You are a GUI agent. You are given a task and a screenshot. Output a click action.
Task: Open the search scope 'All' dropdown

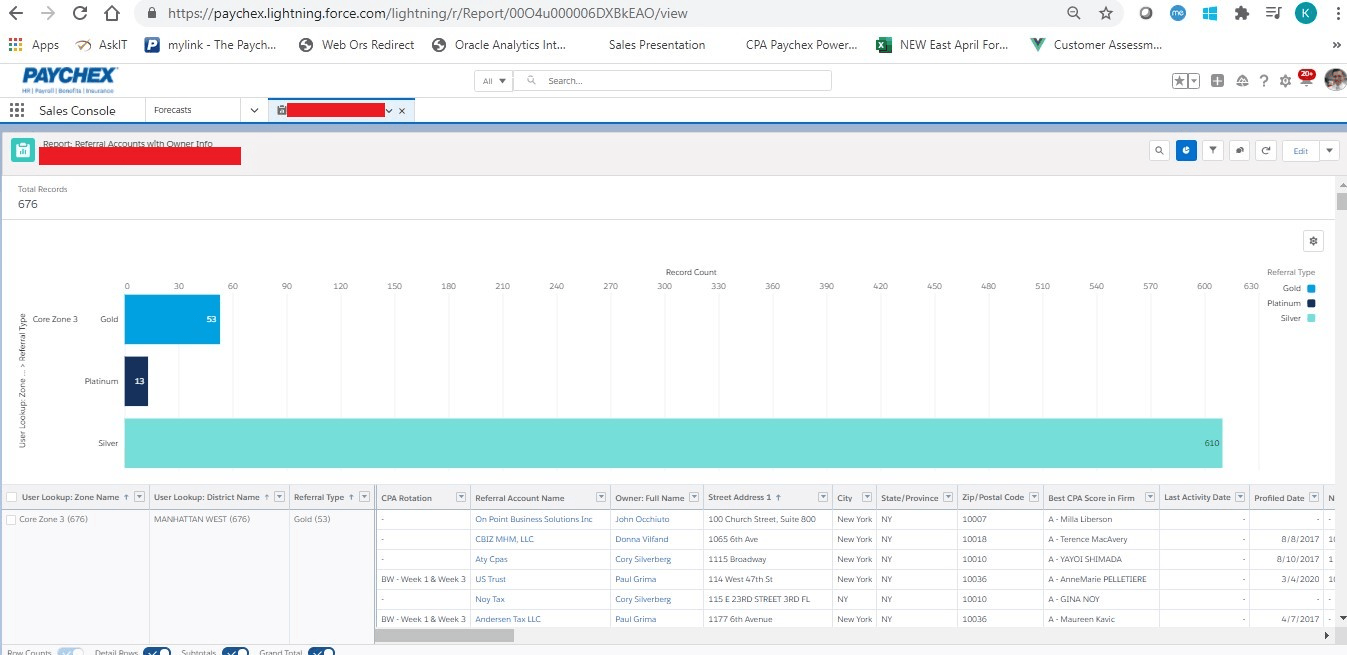pos(493,80)
